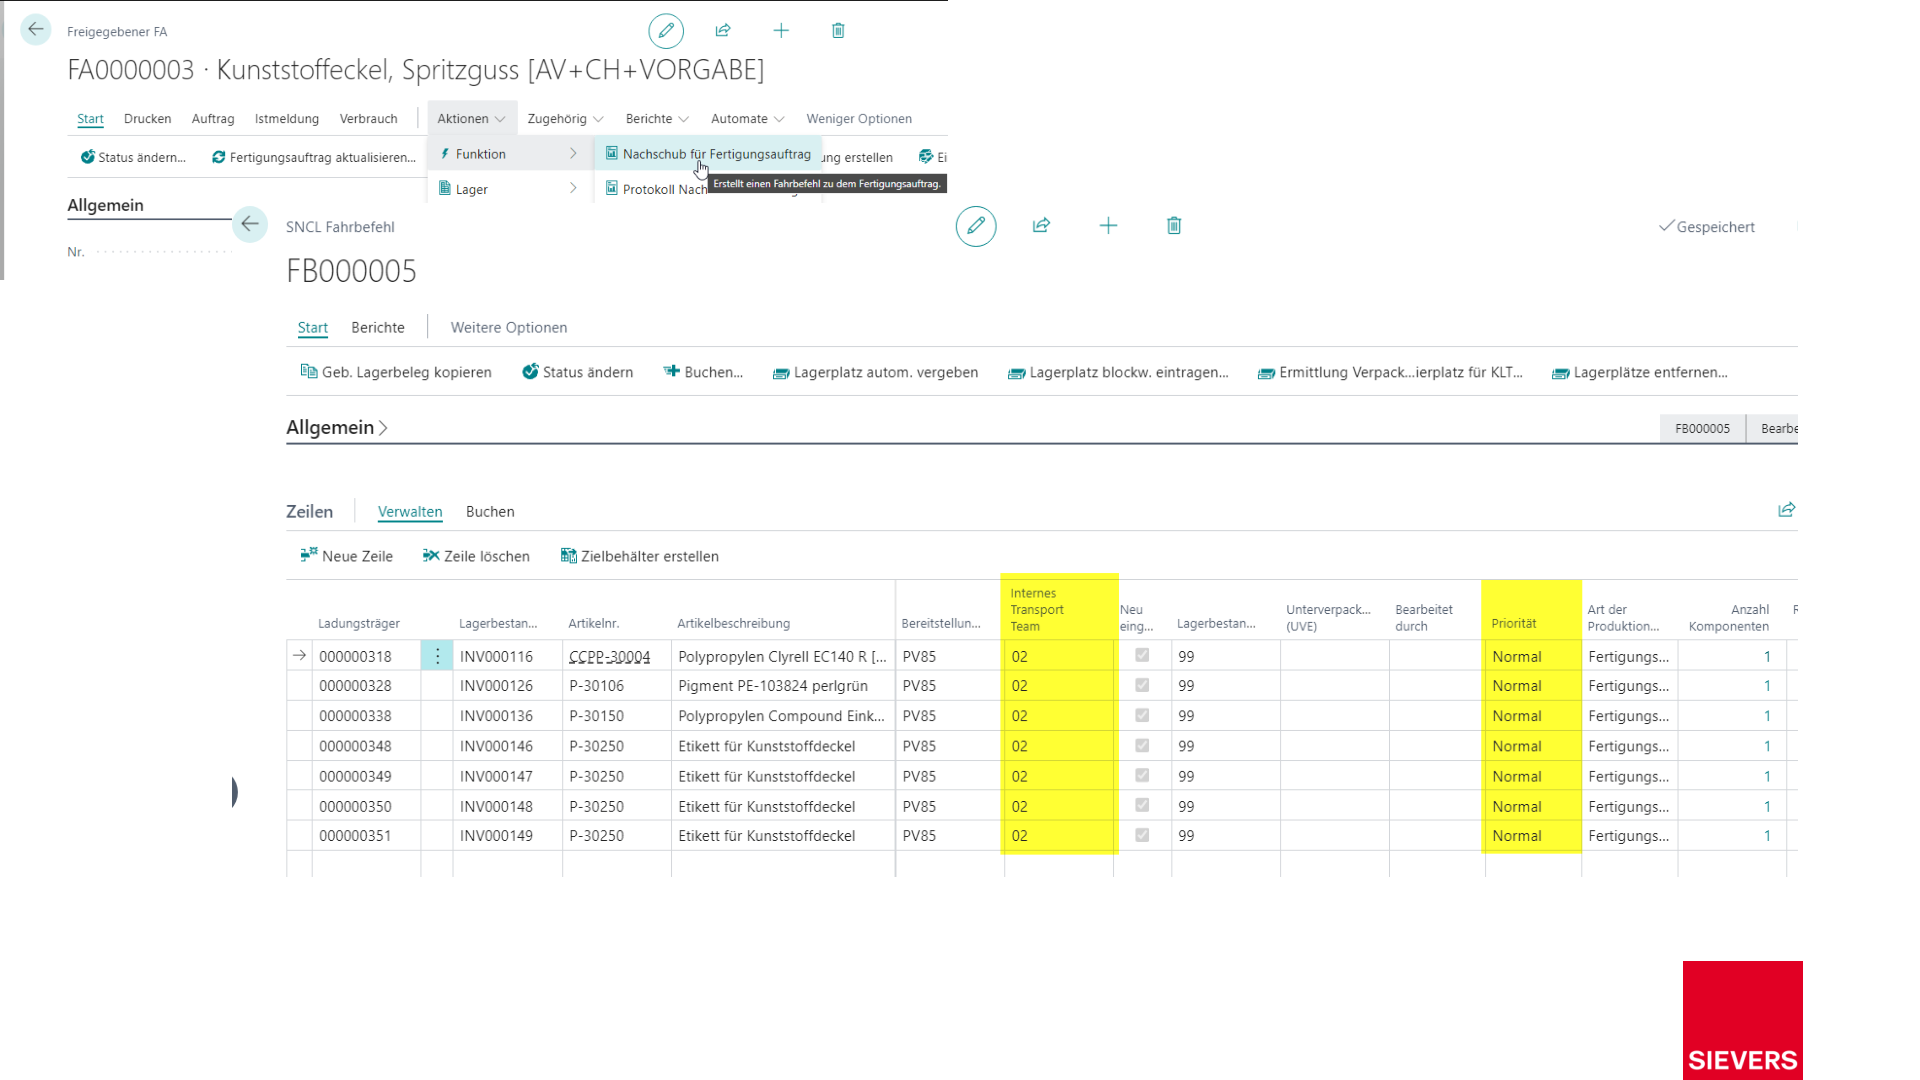Screen dimensions: 1920x1080
Task: Click the share icon in Freigegebener FA header
Action: pyautogui.click(x=723, y=31)
